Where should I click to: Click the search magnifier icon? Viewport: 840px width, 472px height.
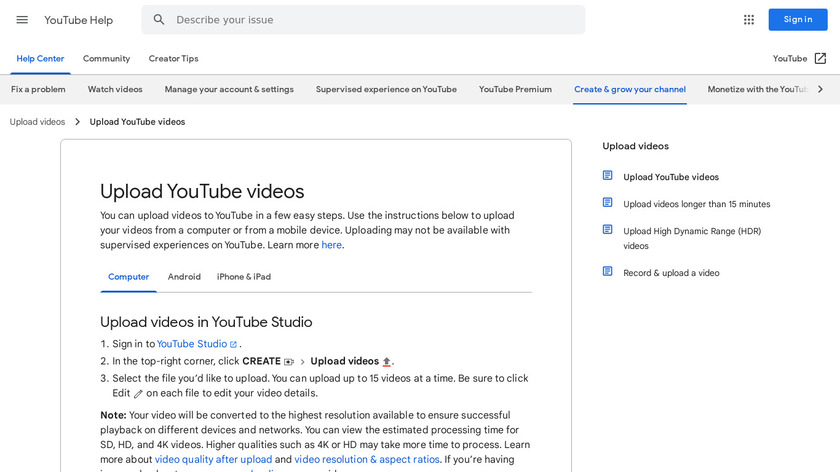tap(159, 20)
